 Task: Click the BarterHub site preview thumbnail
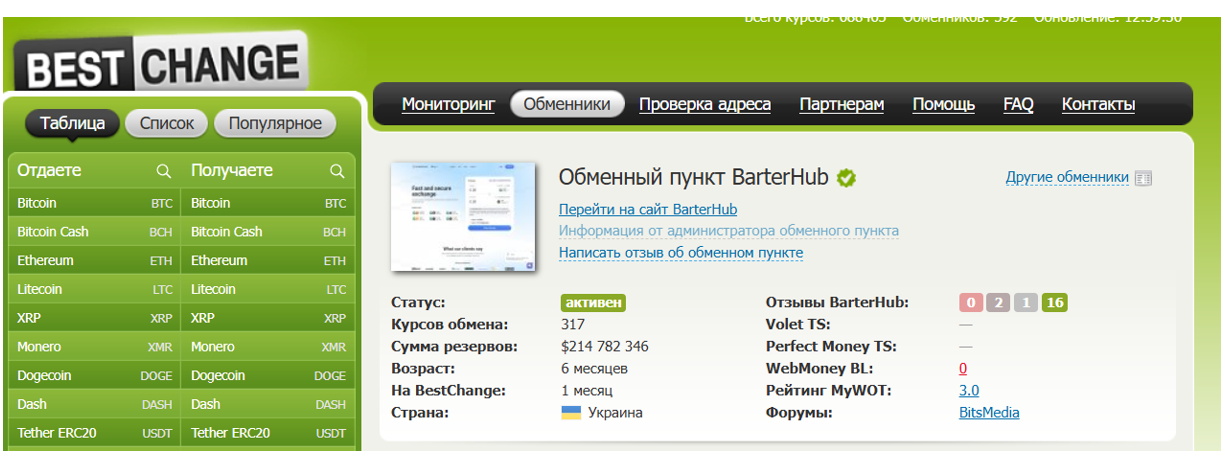[x=463, y=217]
